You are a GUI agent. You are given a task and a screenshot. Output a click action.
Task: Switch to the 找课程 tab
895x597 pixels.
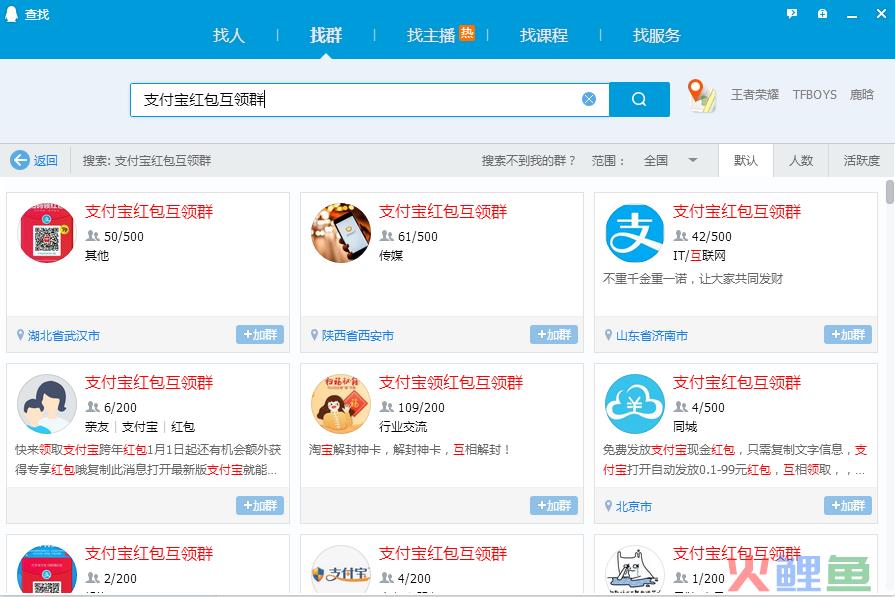[x=544, y=35]
